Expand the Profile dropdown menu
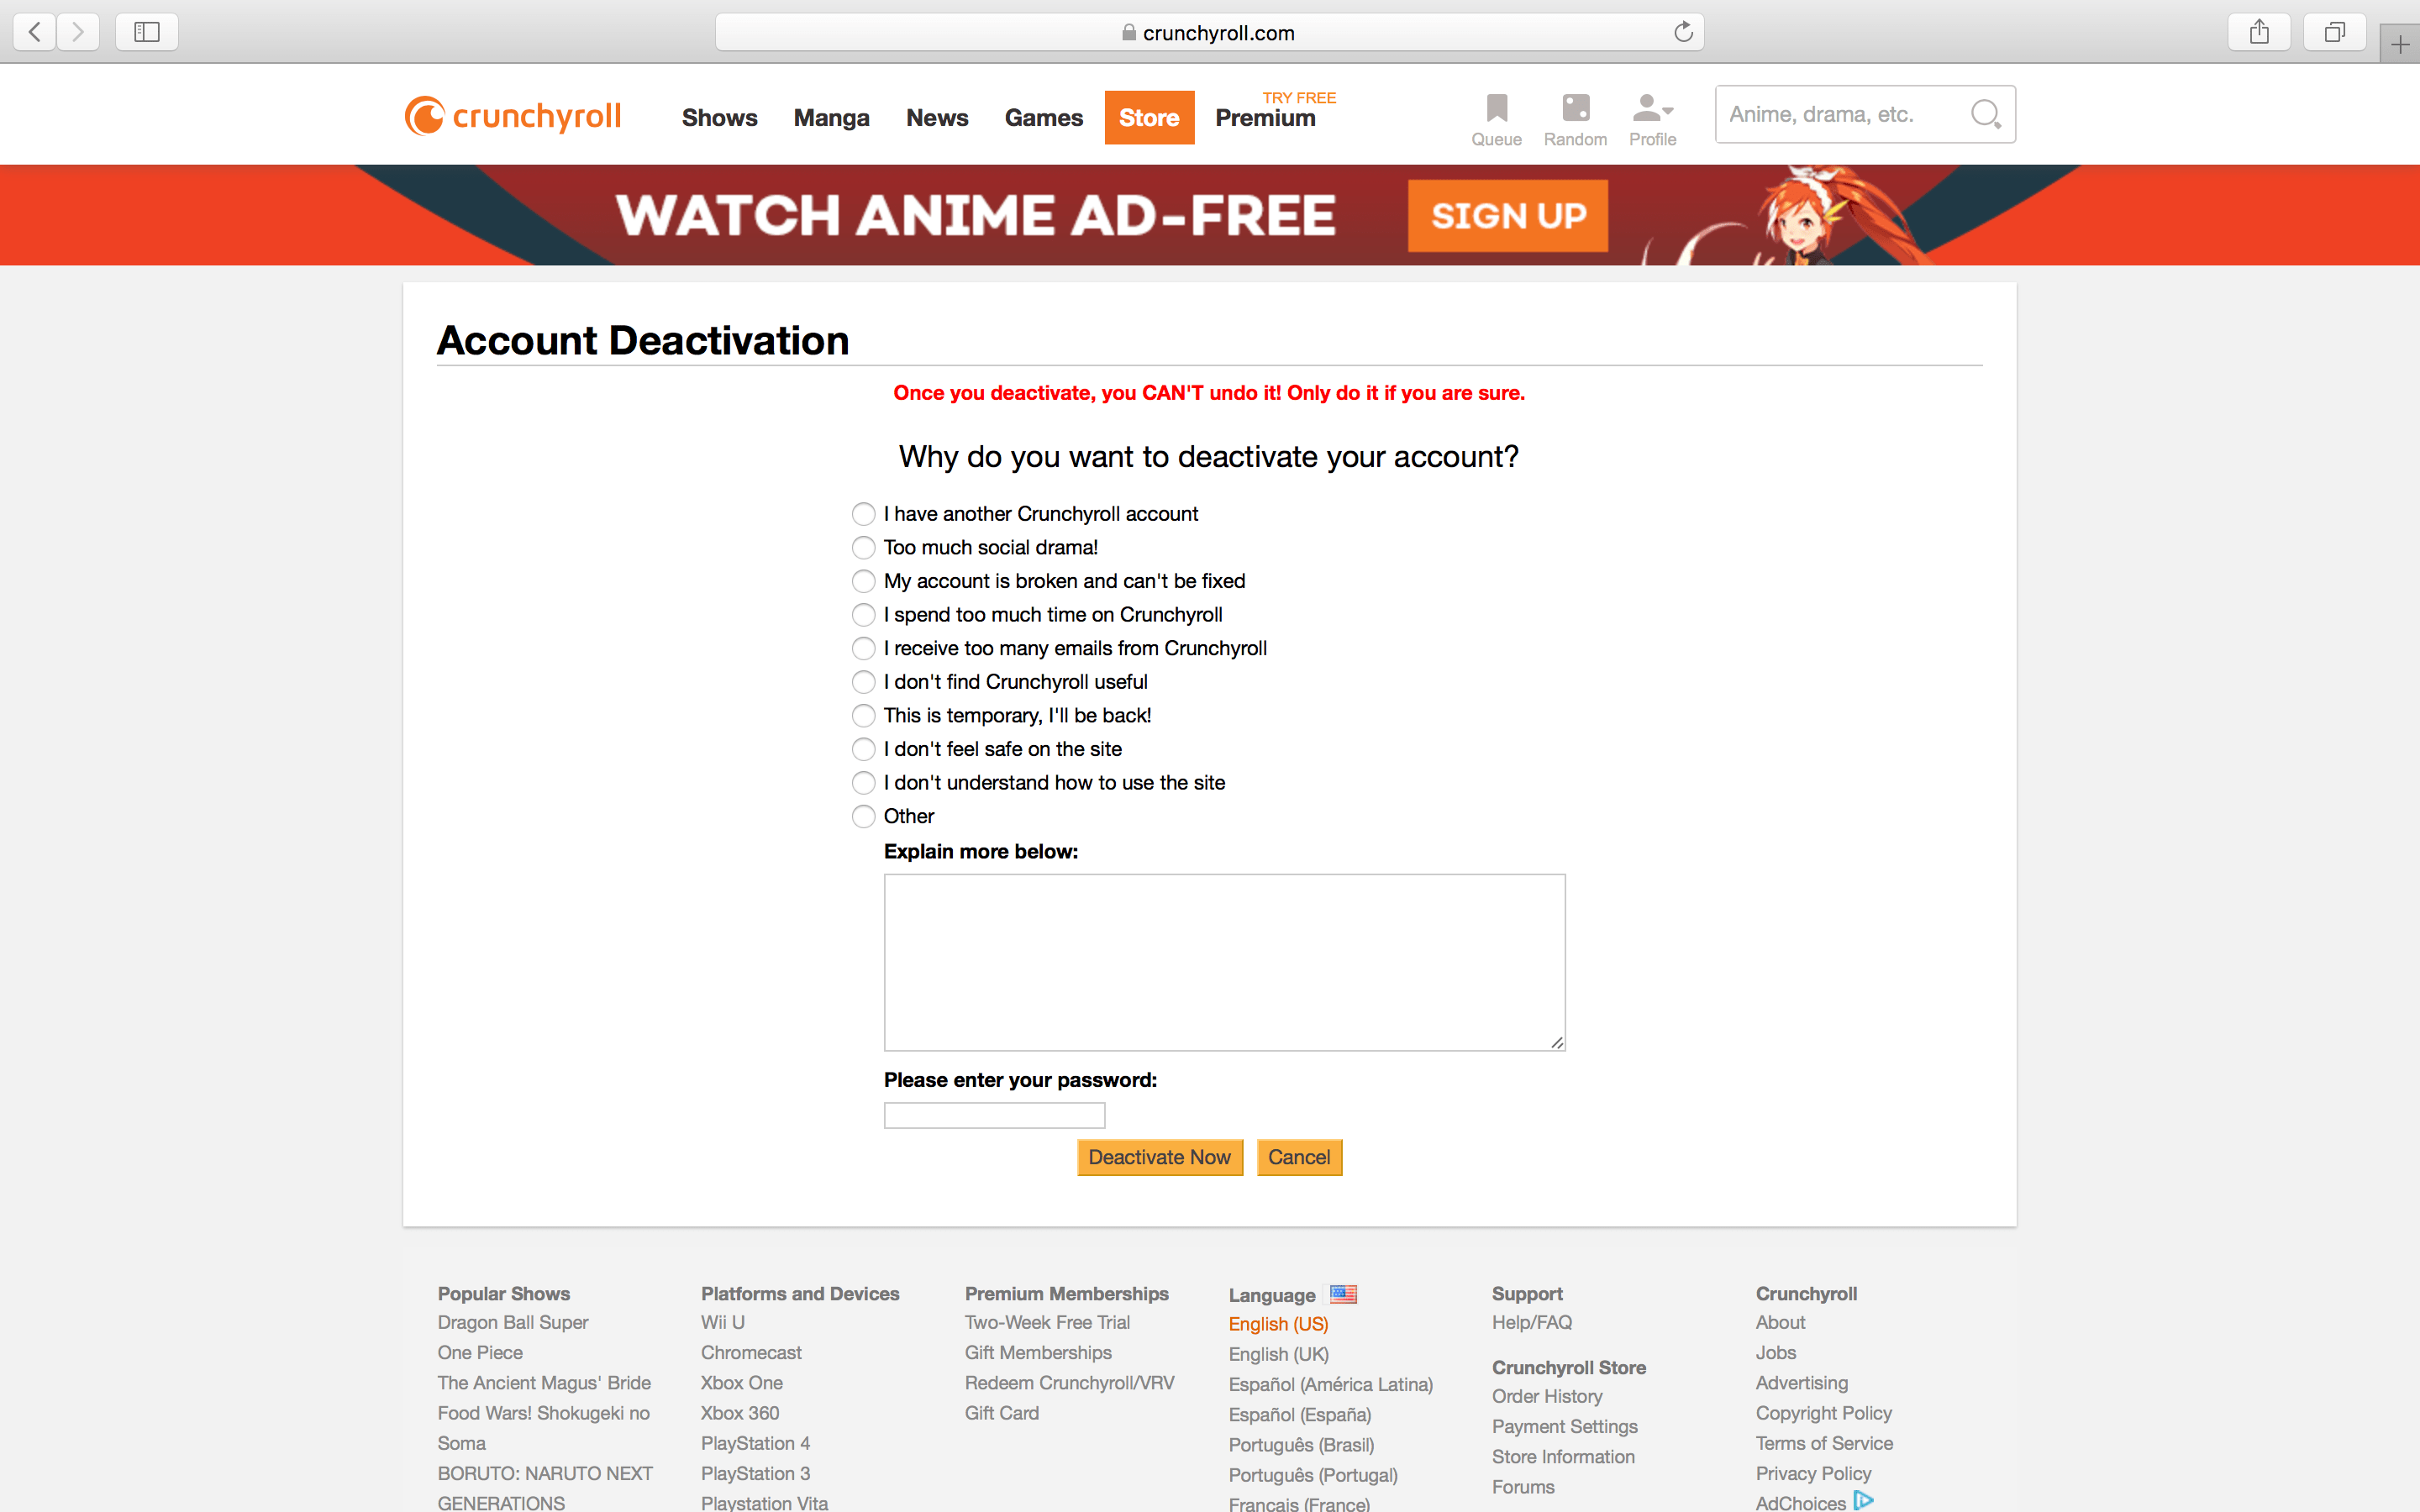The image size is (2420, 1512). (x=1653, y=108)
